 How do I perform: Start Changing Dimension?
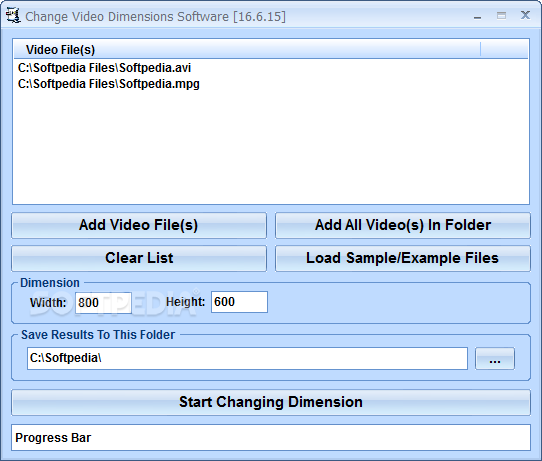pos(271,402)
